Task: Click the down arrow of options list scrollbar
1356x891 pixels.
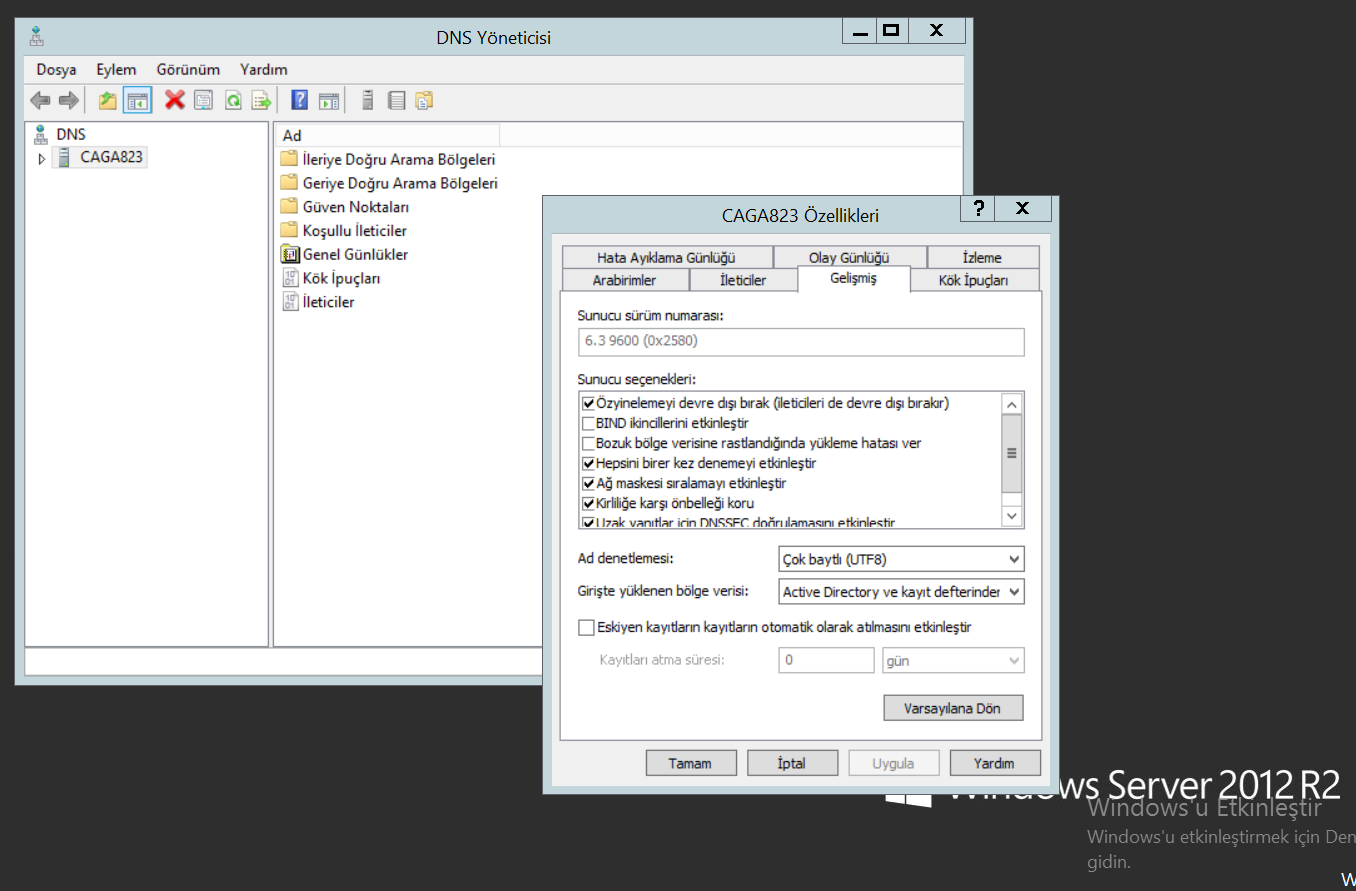Action: pyautogui.click(x=1012, y=516)
